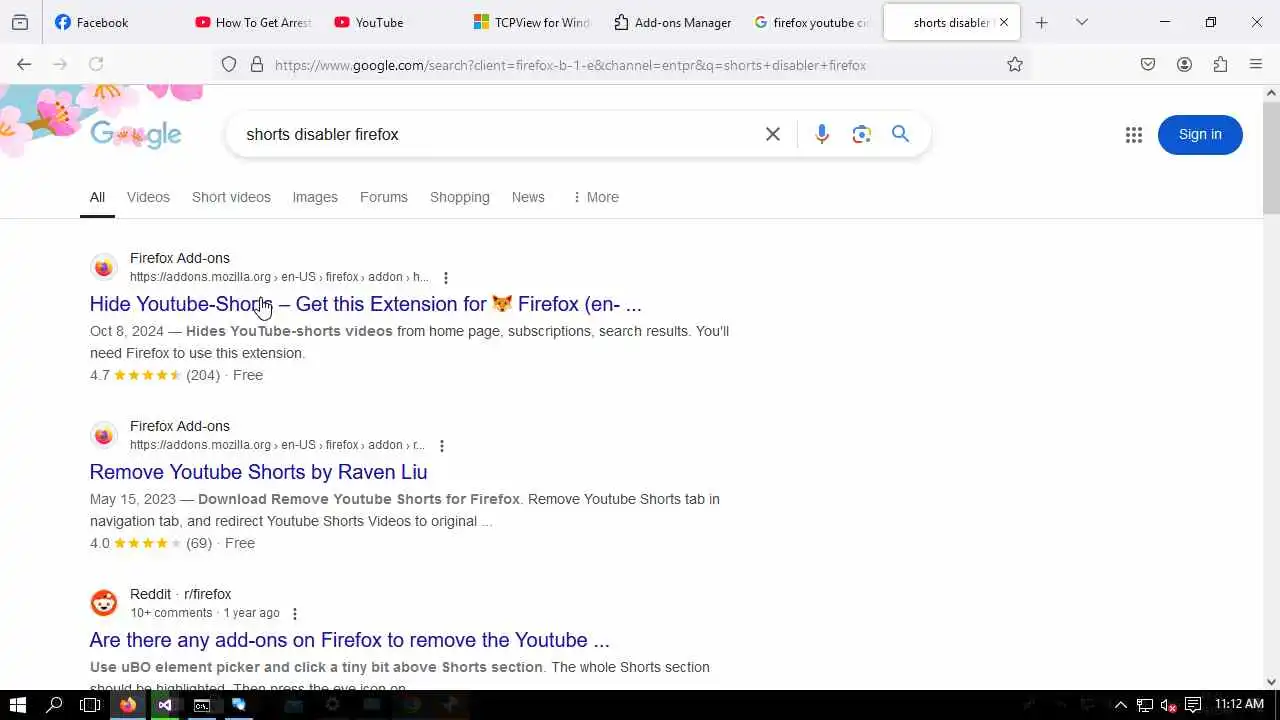Click the network tray icon

(x=1145, y=705)
